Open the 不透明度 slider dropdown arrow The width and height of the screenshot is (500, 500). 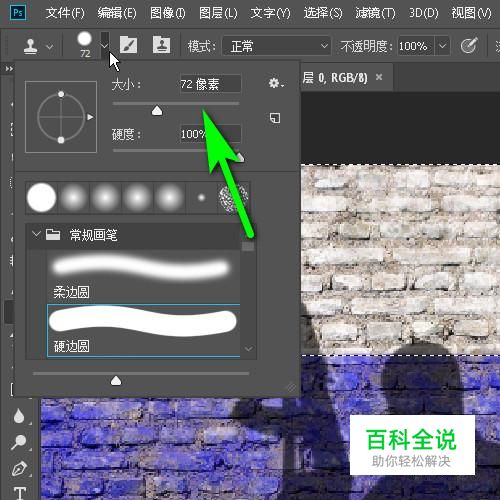(443, 46)
